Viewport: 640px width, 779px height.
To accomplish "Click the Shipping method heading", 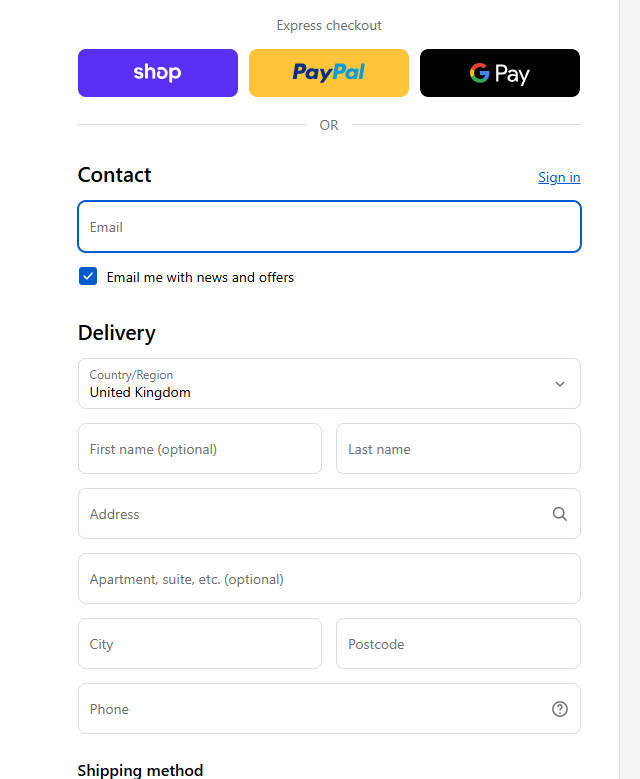I will tap(140, 770).
